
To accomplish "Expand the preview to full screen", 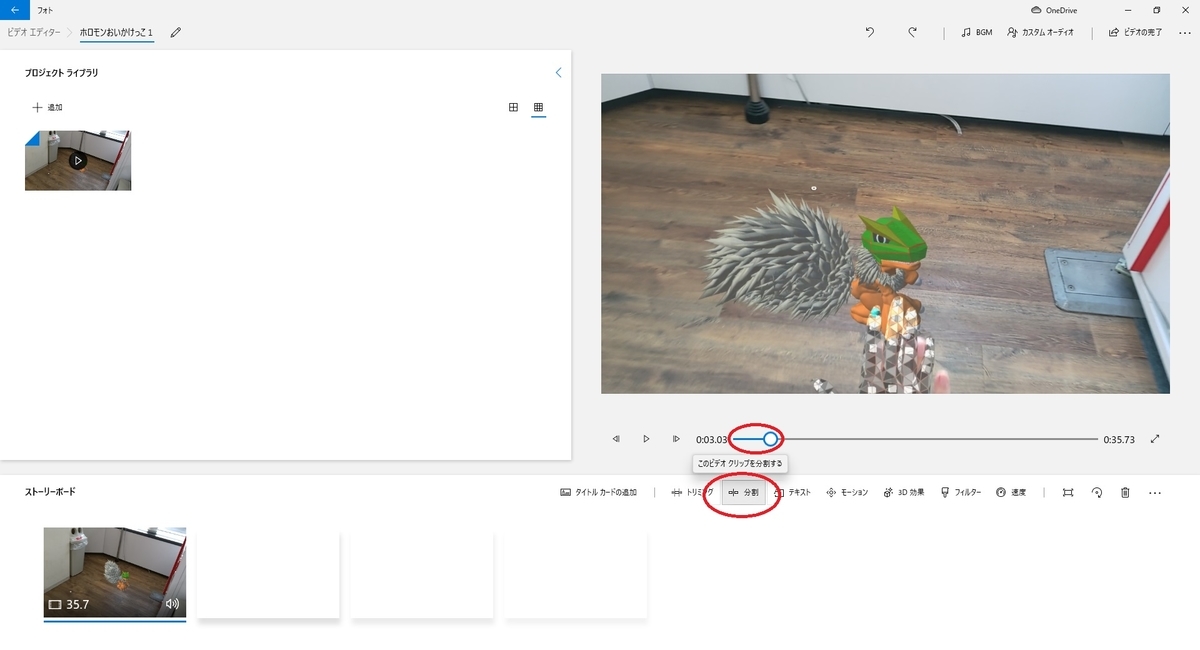I will coord(1155,439).
